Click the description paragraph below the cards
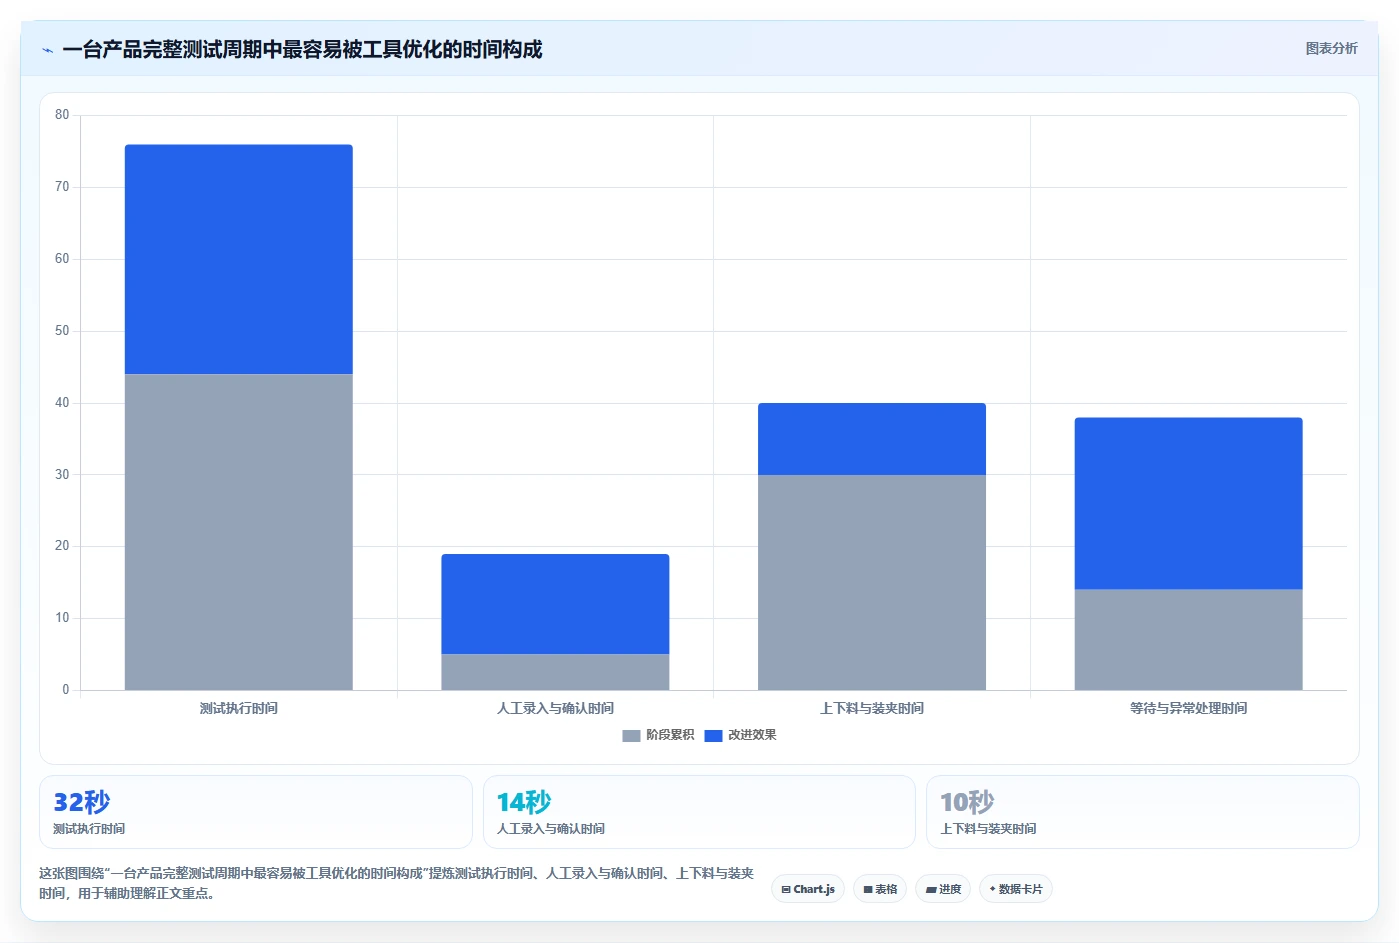 397,883
